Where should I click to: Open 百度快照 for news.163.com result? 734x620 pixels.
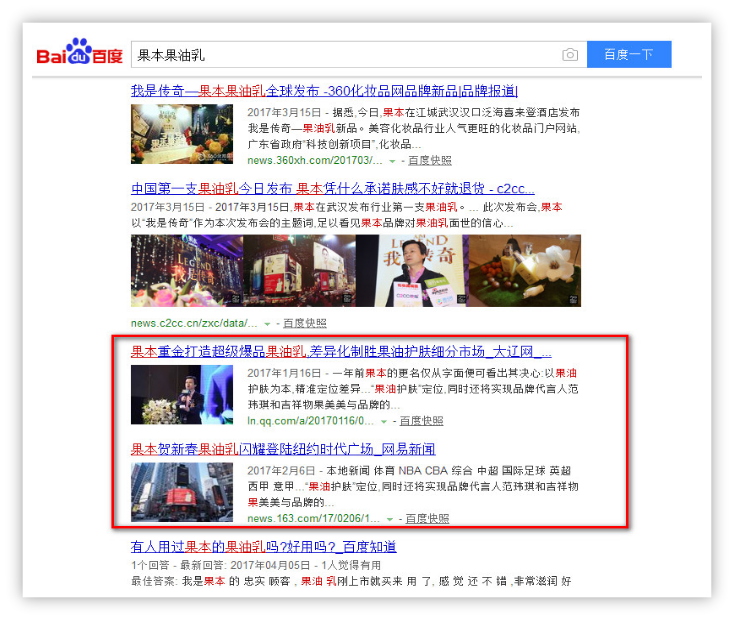(427, 519)
